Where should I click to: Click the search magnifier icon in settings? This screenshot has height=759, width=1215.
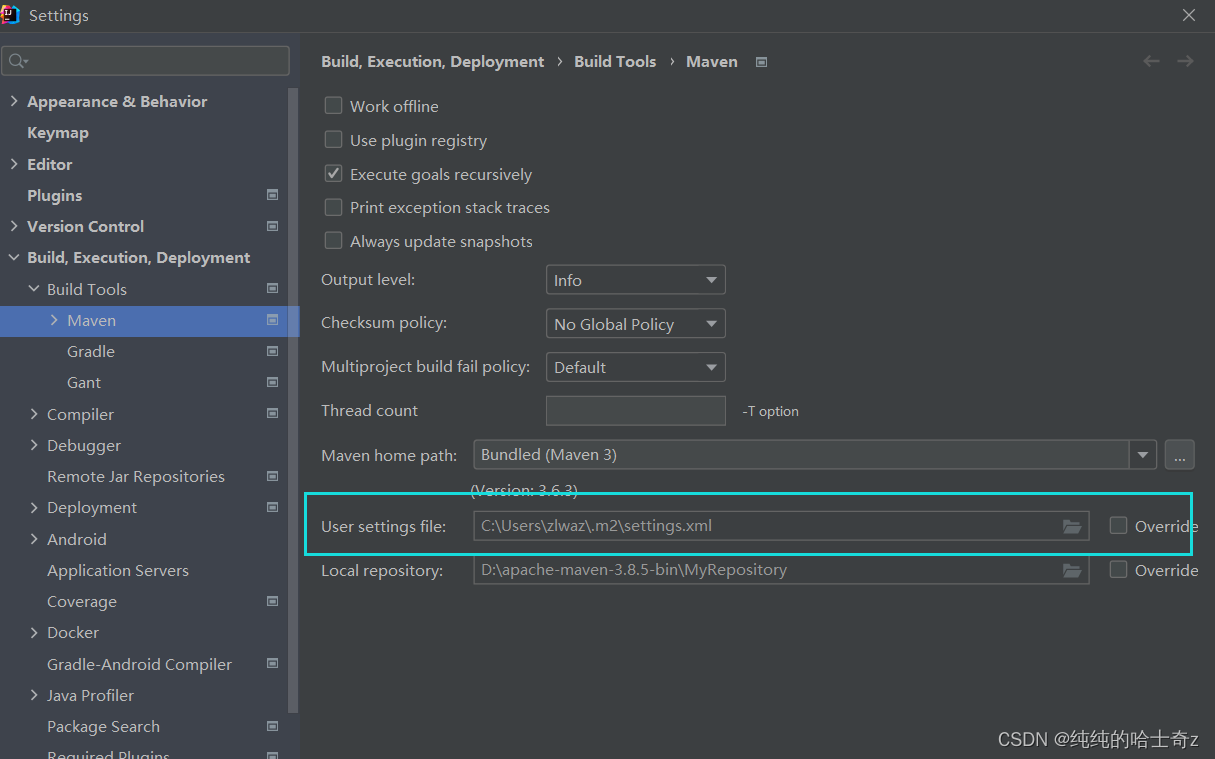[17, 62]
